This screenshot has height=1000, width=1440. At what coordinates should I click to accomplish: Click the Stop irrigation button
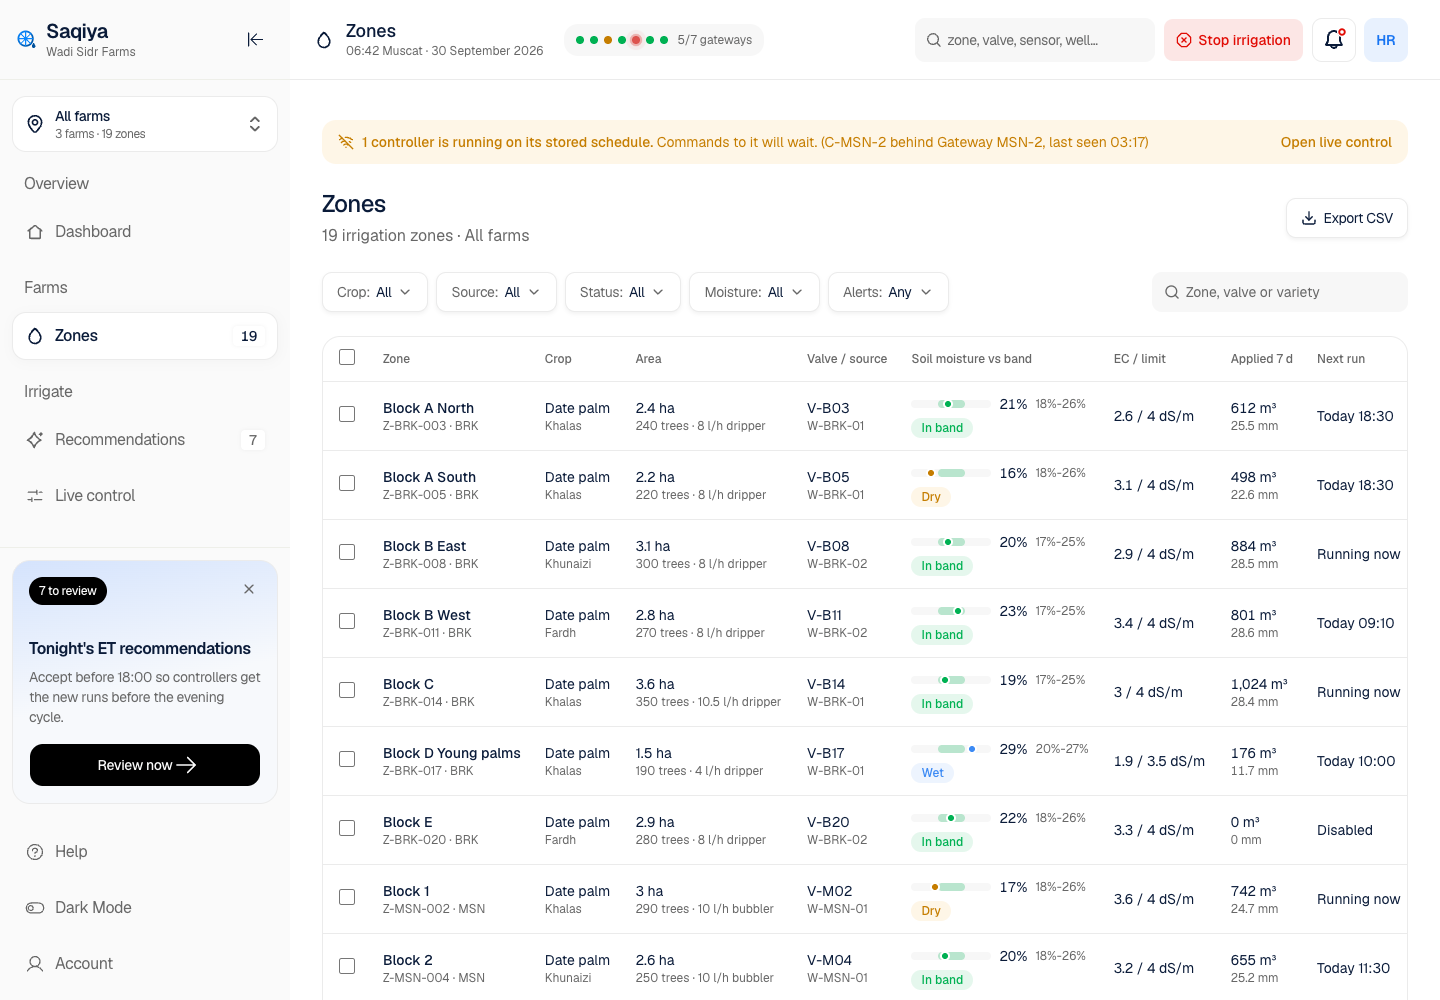point(1233,40)
